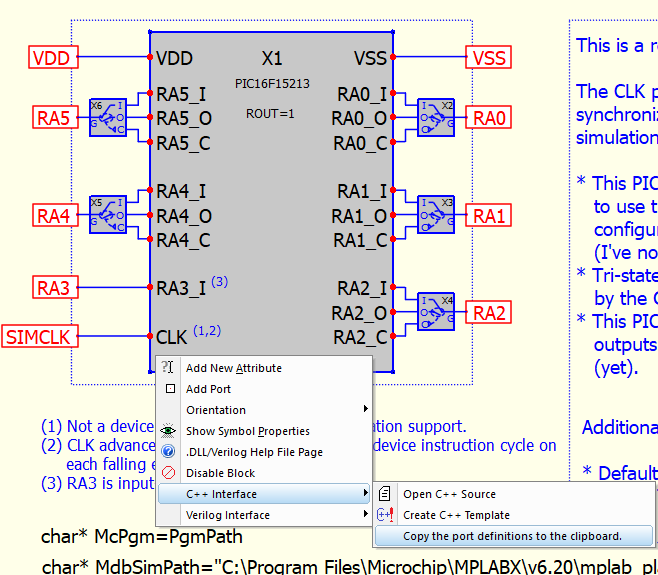Image resolution: width=658 pixels, height=575 pixels.
Task: Click the VSS net label box
Action: [488, 57]
